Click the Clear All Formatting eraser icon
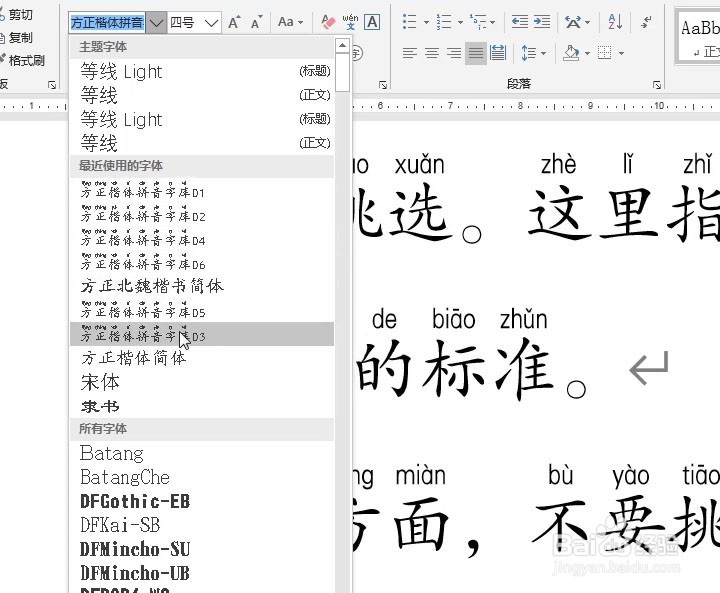Image resolution: width=720 pixels, height=593 pixels. pyautogui.click(x=328, y=22)
